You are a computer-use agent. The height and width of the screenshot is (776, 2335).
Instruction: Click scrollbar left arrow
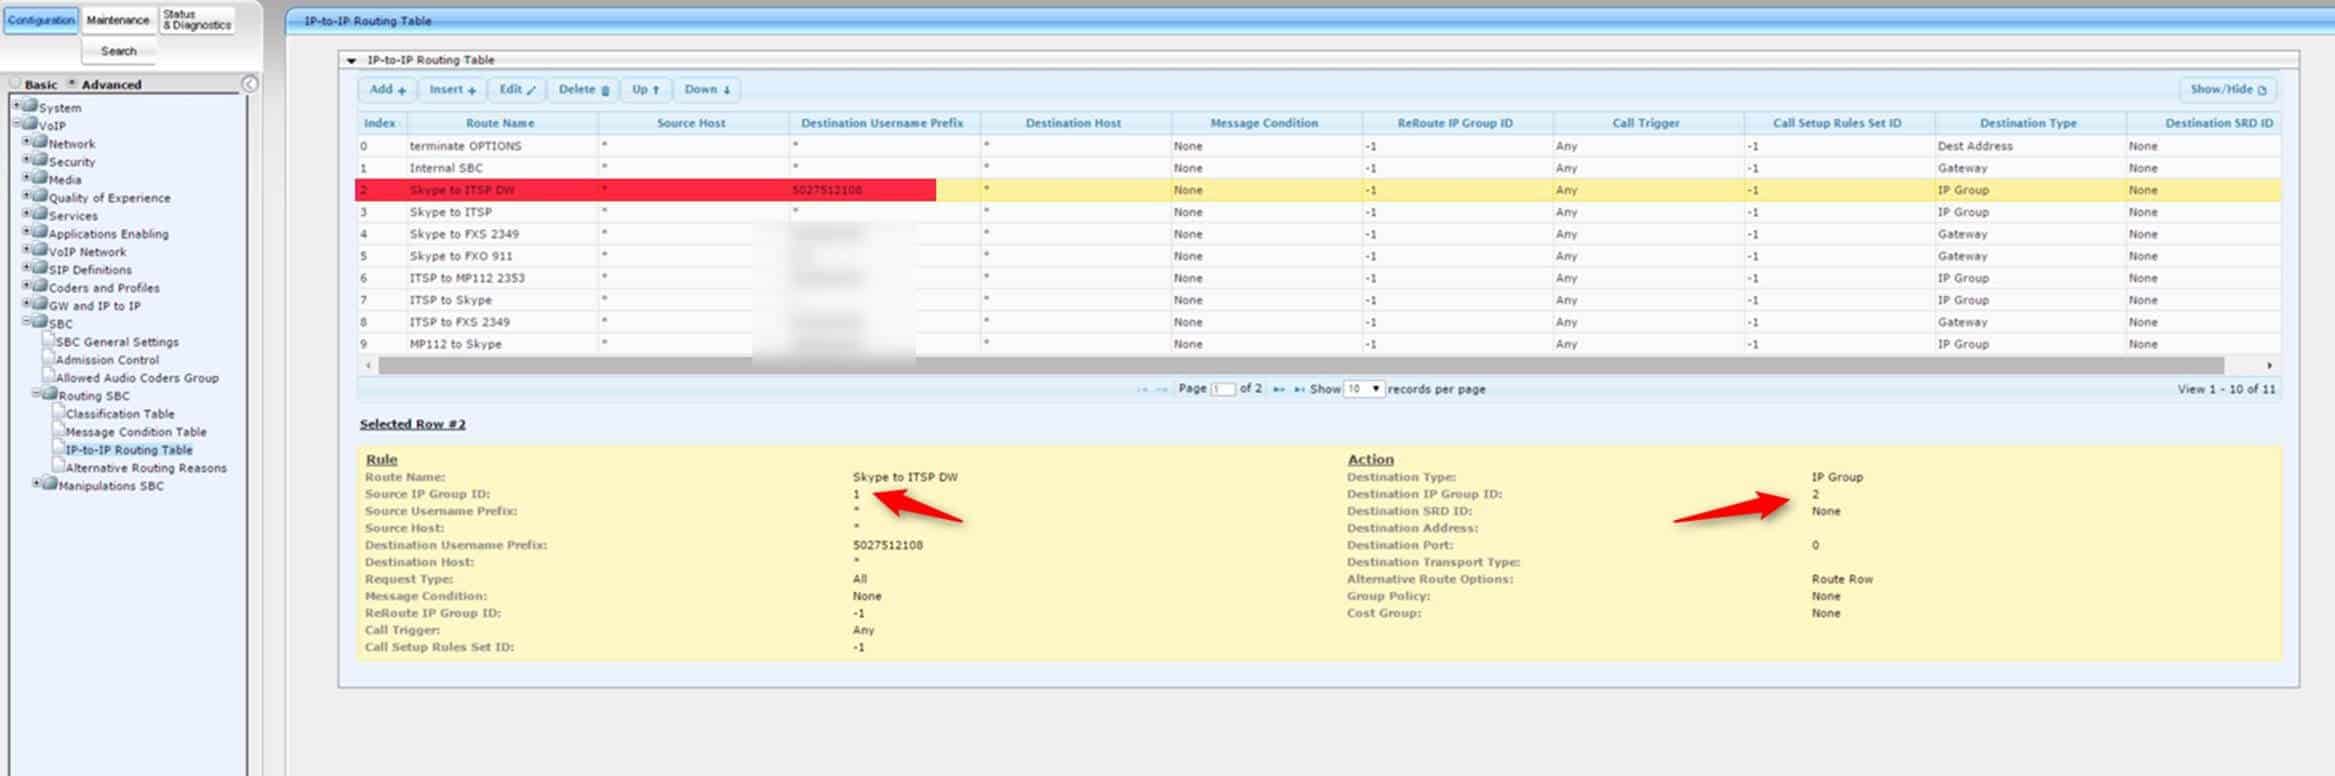[368, 366]
